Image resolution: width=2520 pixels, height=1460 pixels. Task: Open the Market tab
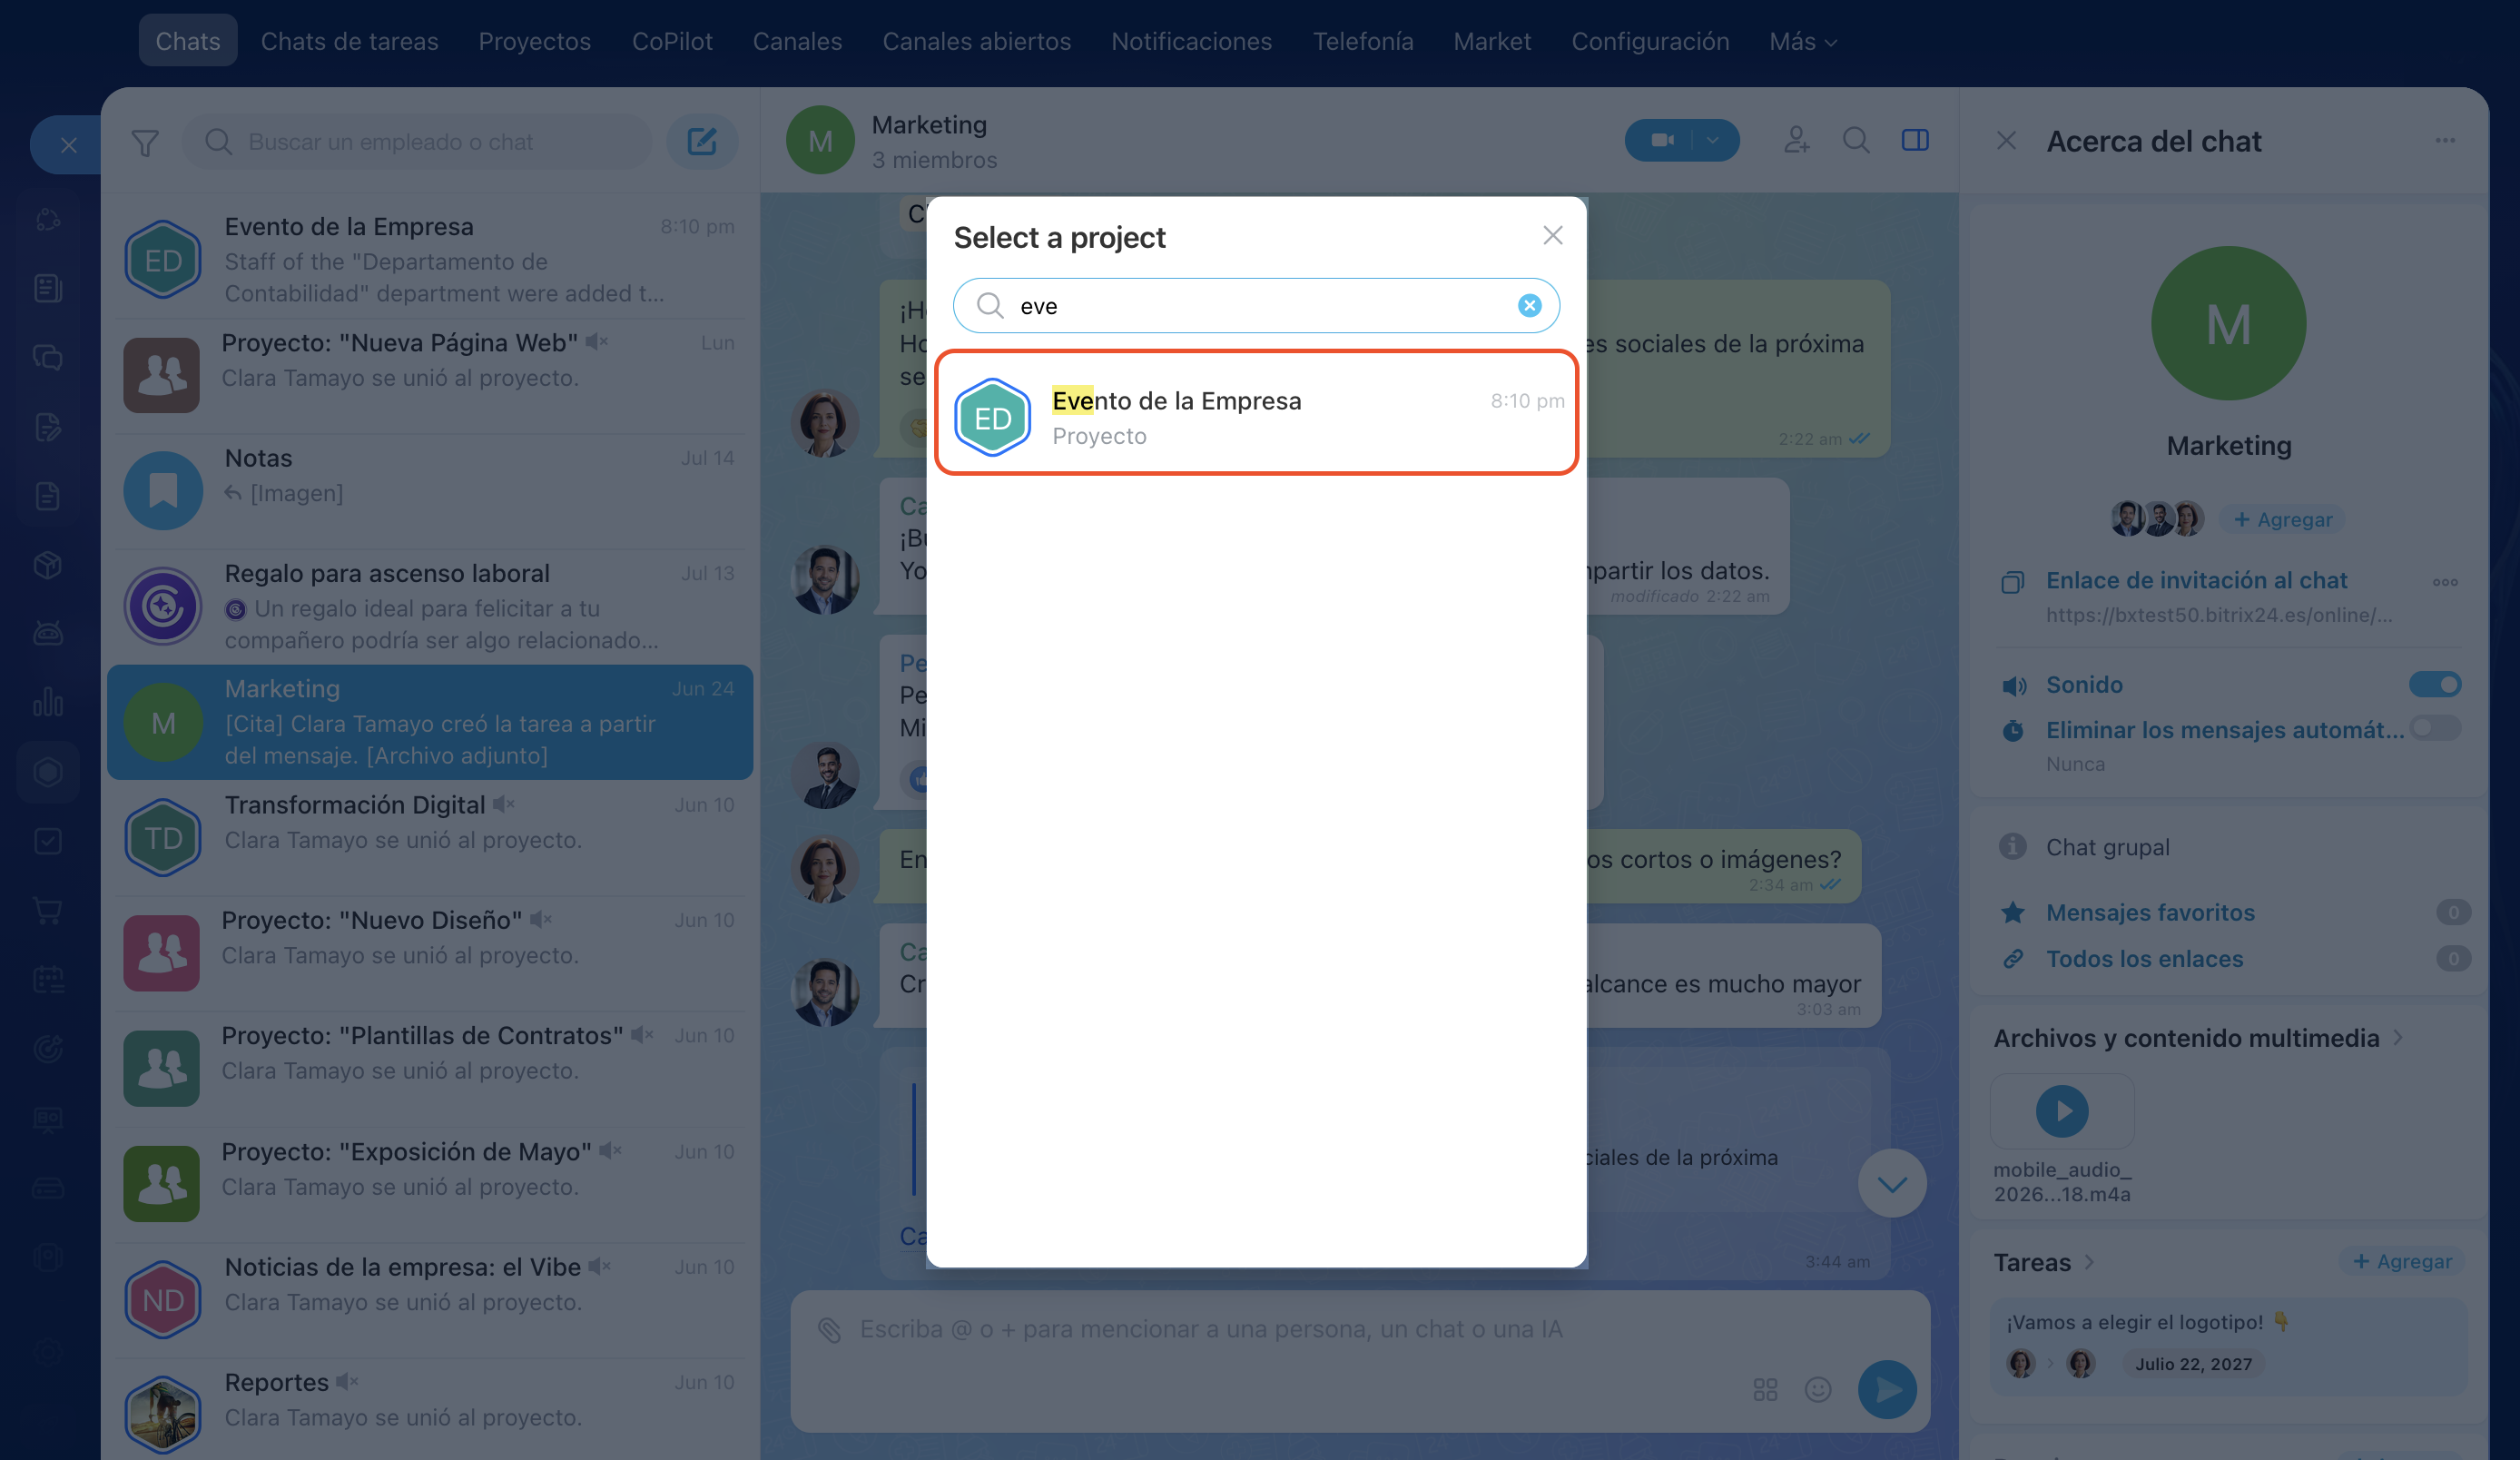(1491, 41)
